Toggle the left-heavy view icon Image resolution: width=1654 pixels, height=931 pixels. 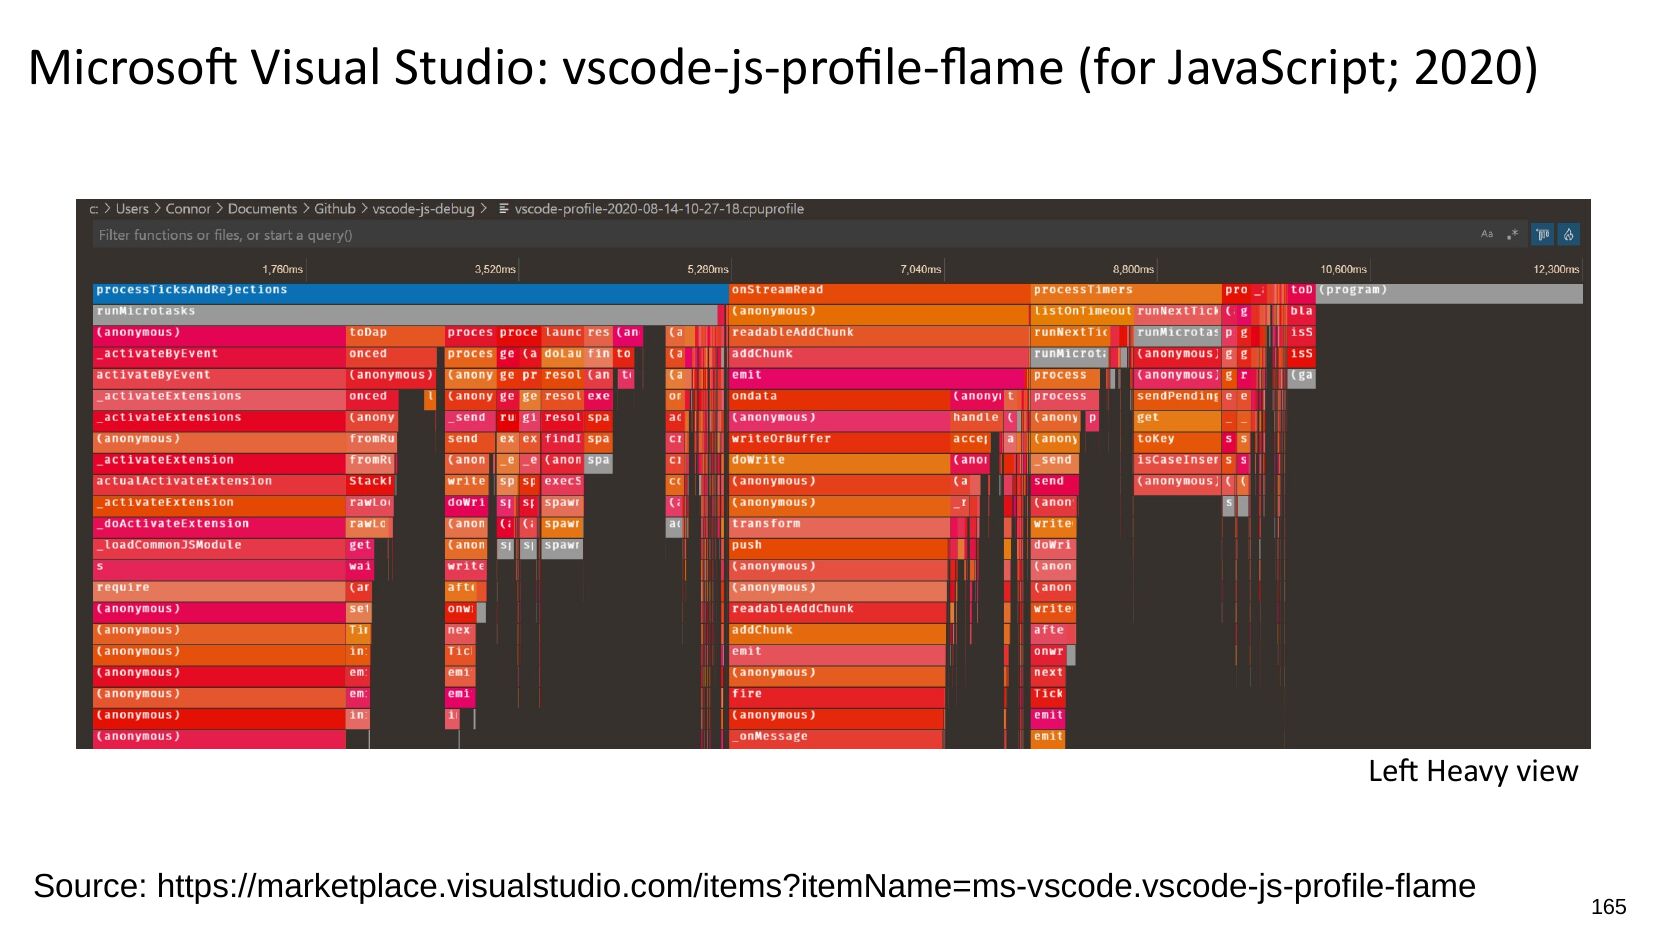click(x=1543, y=234)
